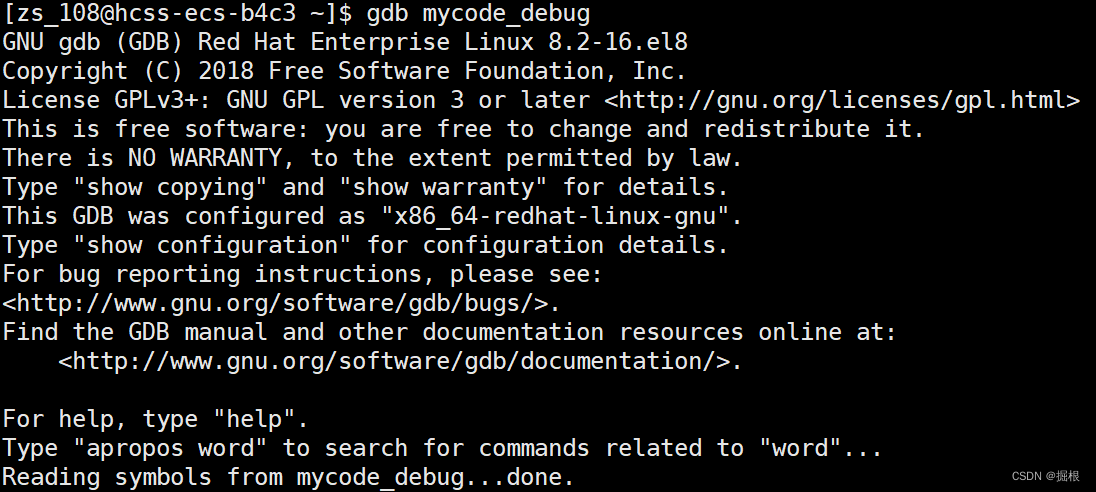Click the NO WARRANTY text
Screen dimensions: 1096x492
tap(205, 158)
